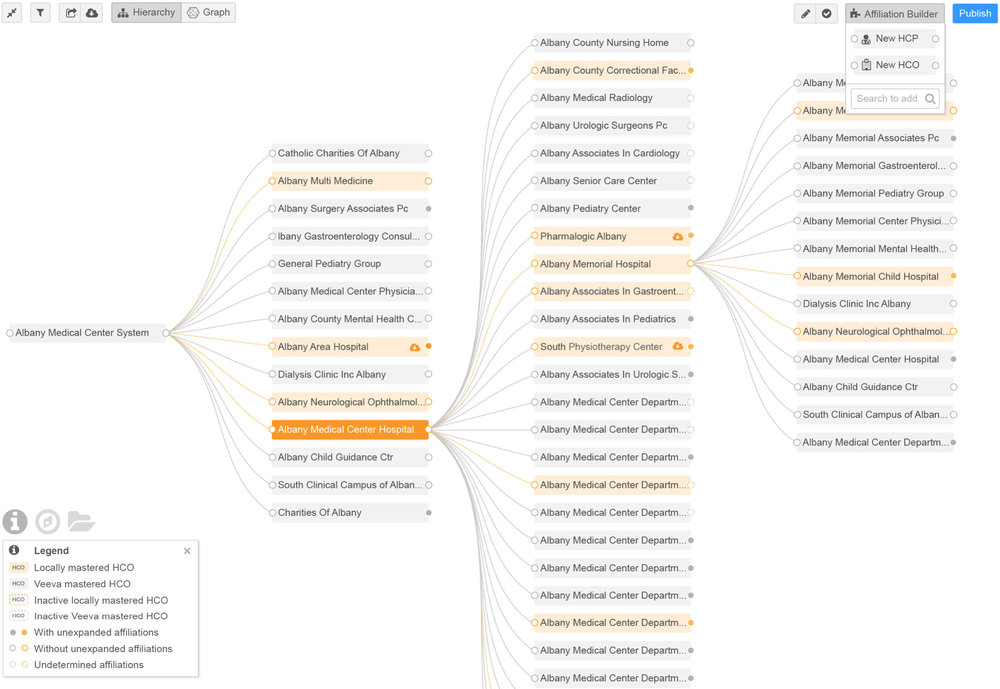The width and height of the screenshot is (1000, 689).
Task: Click cloud icon on South Physiotherapy Center
Action: click(x=678, y=346)
